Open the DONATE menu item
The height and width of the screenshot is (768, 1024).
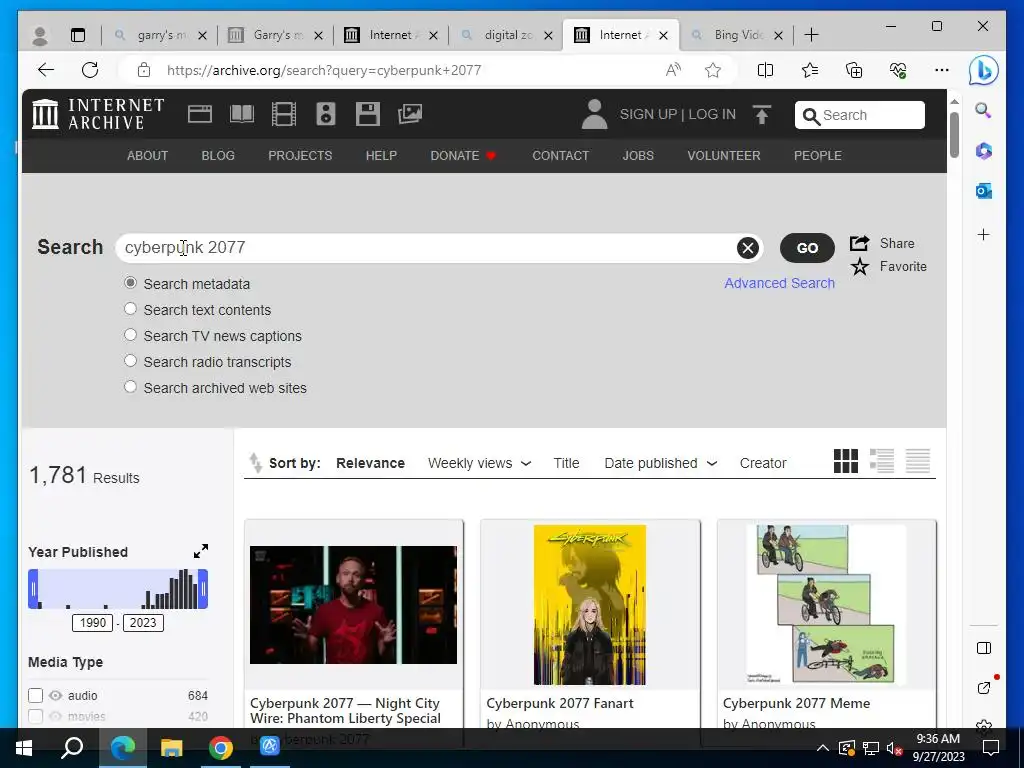pyautogui.click(x=463, y=155)
